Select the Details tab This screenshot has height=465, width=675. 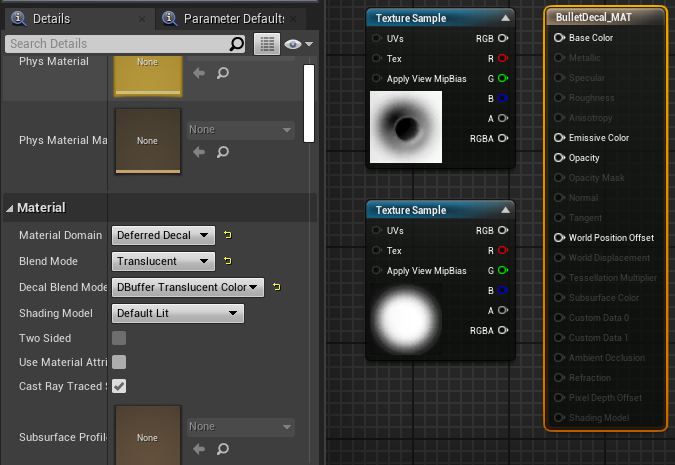[x=50, y=19]
